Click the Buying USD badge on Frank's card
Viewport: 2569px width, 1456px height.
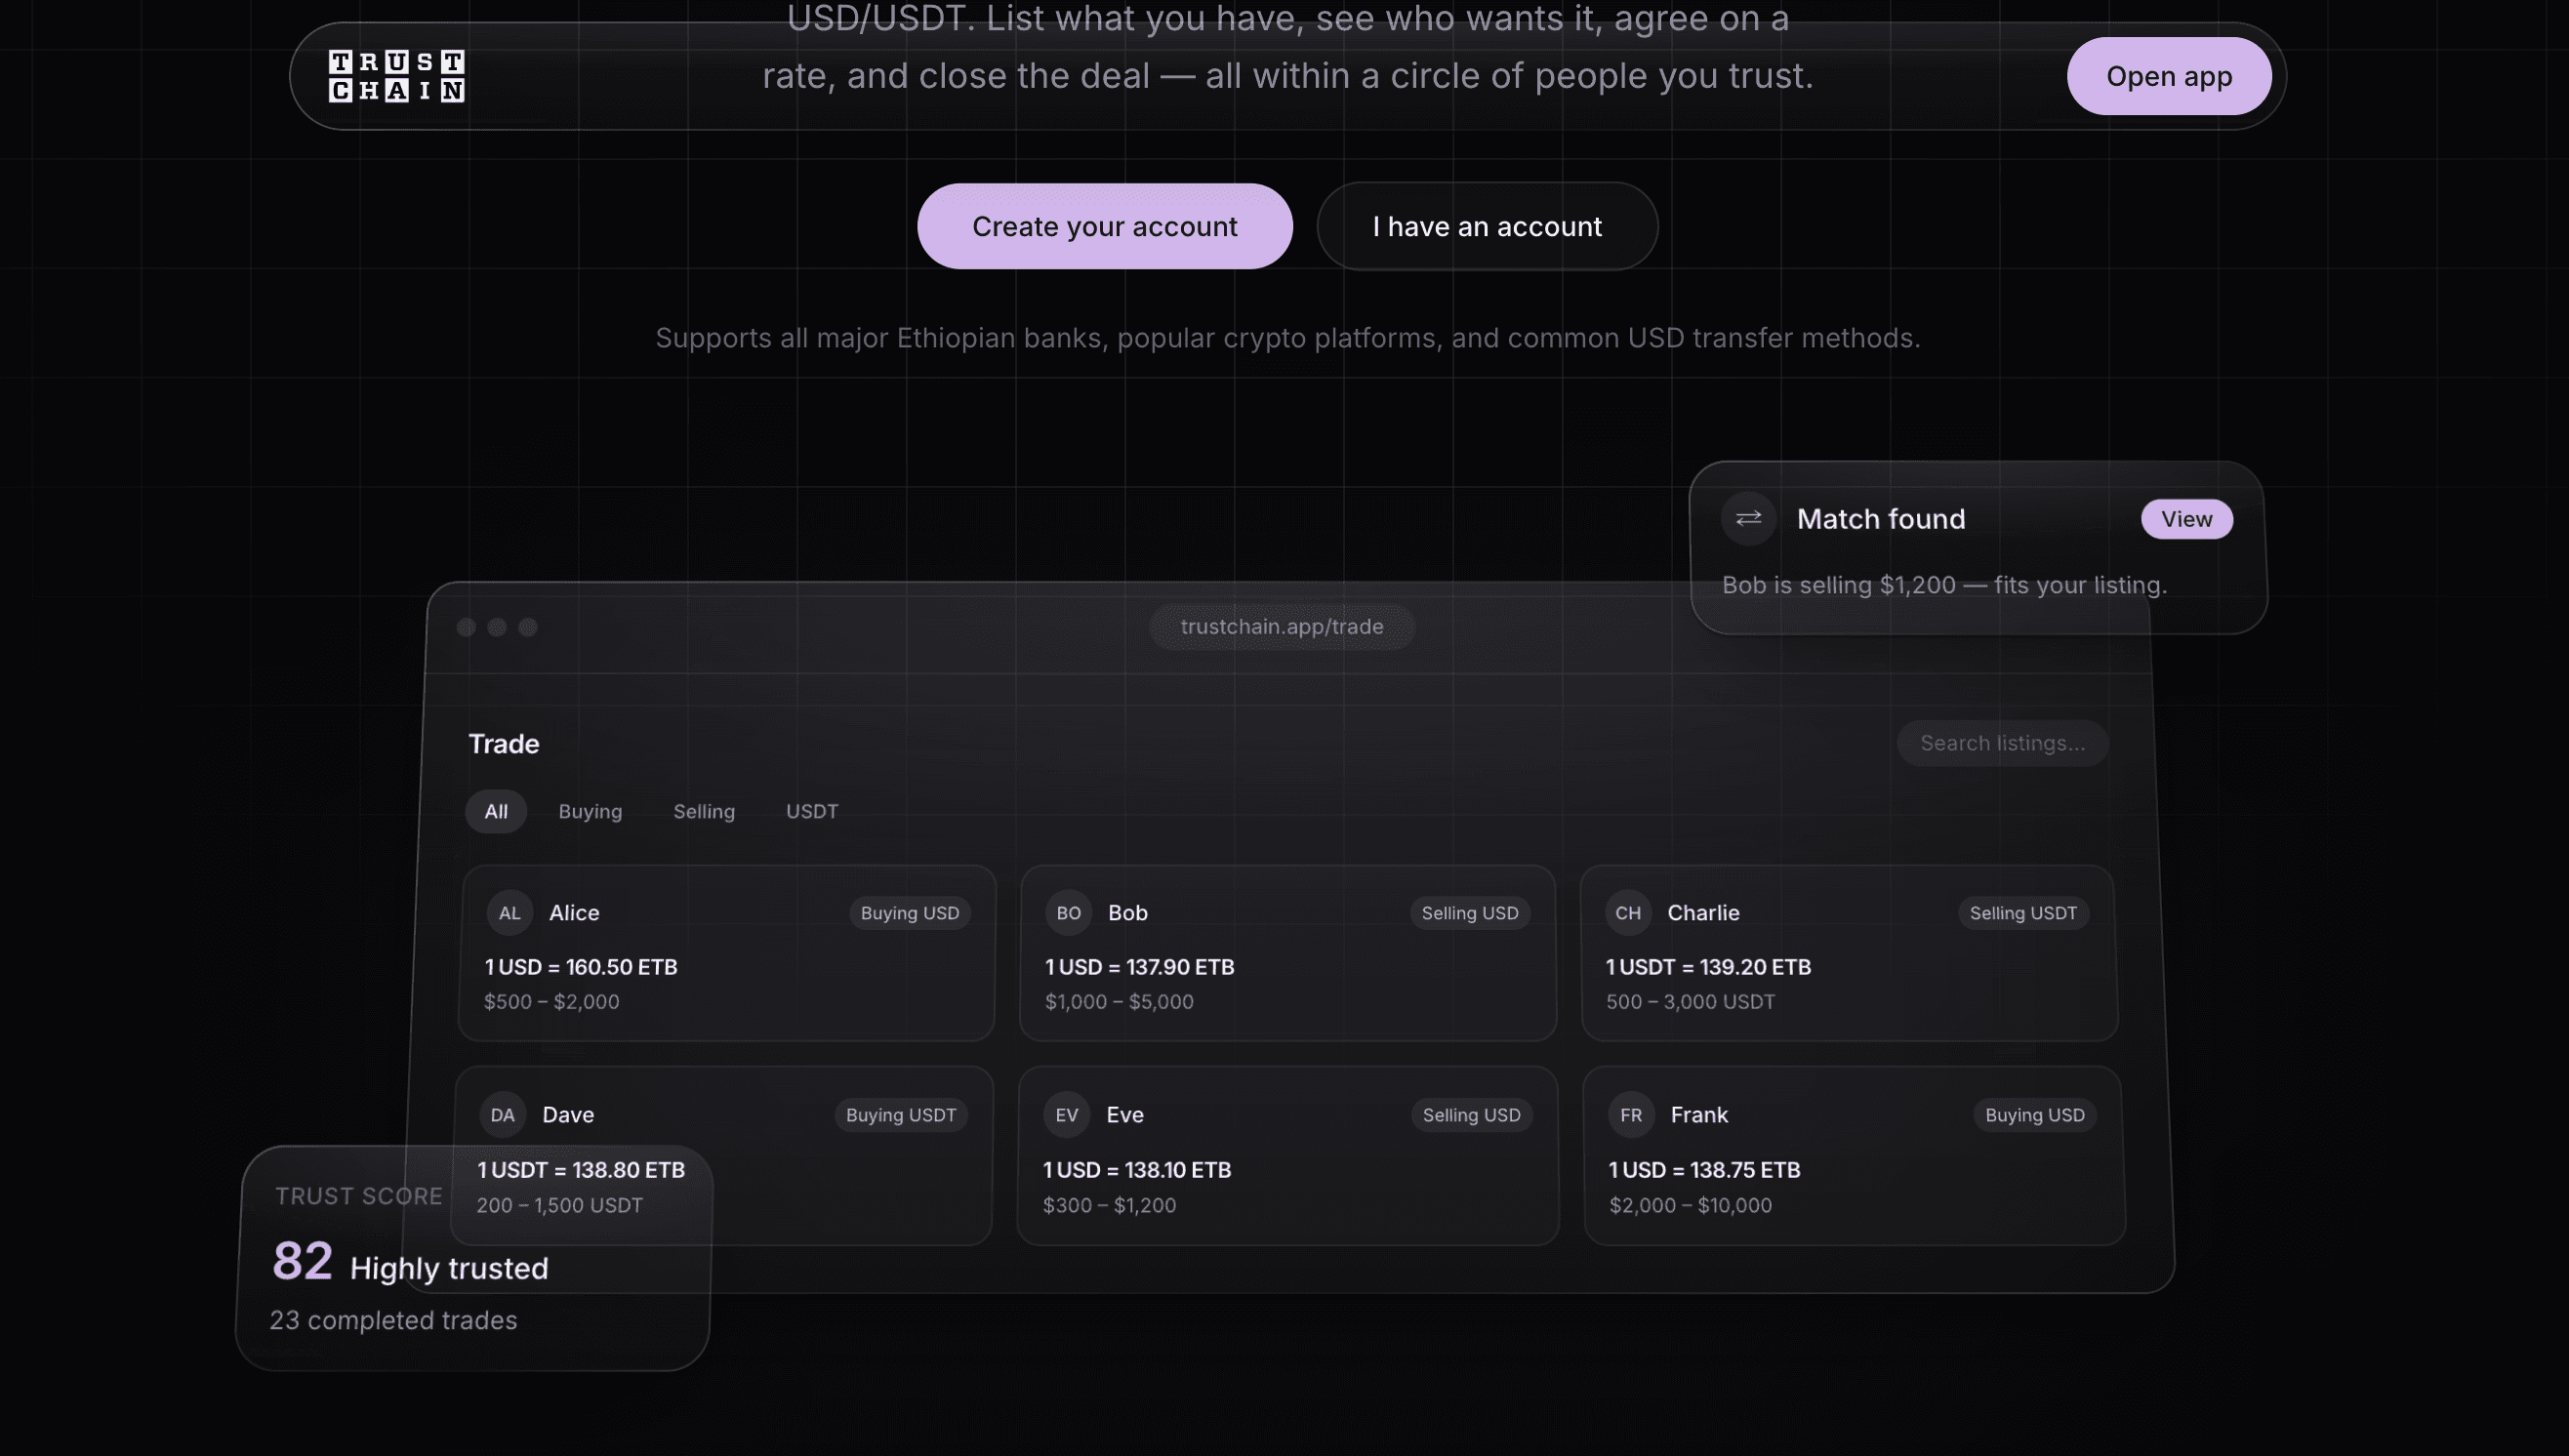point(2035,1115)
